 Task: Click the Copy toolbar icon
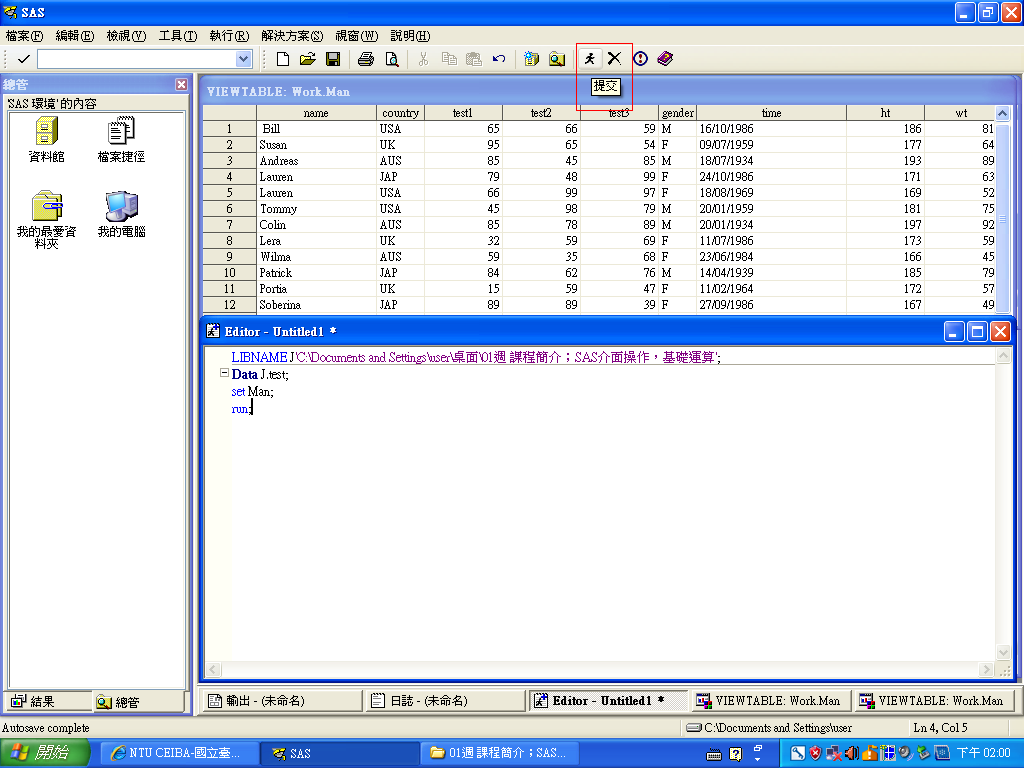click(449, 59)
